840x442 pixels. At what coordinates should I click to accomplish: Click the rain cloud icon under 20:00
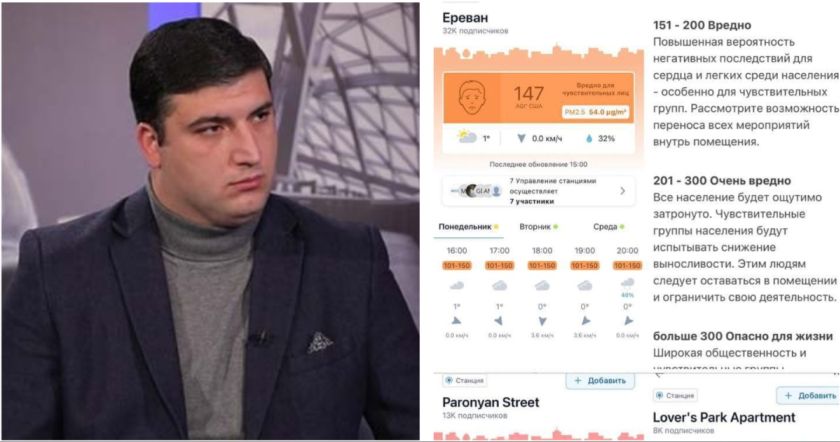(x=627, y=283)
